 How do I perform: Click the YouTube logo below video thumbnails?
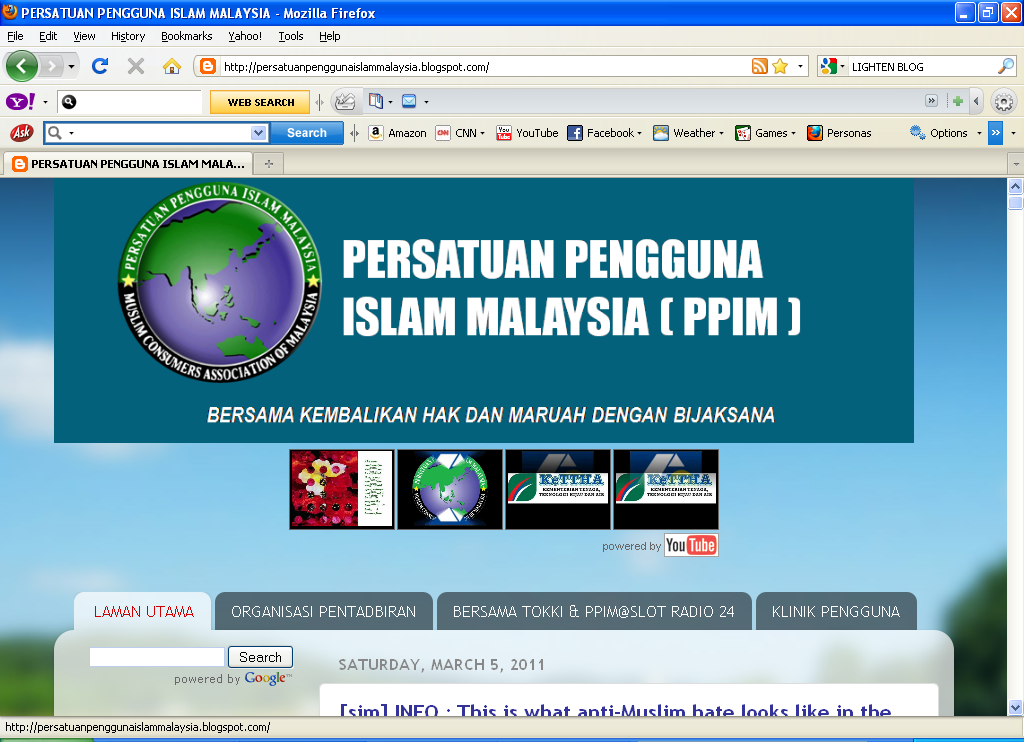tap(691, 545)
